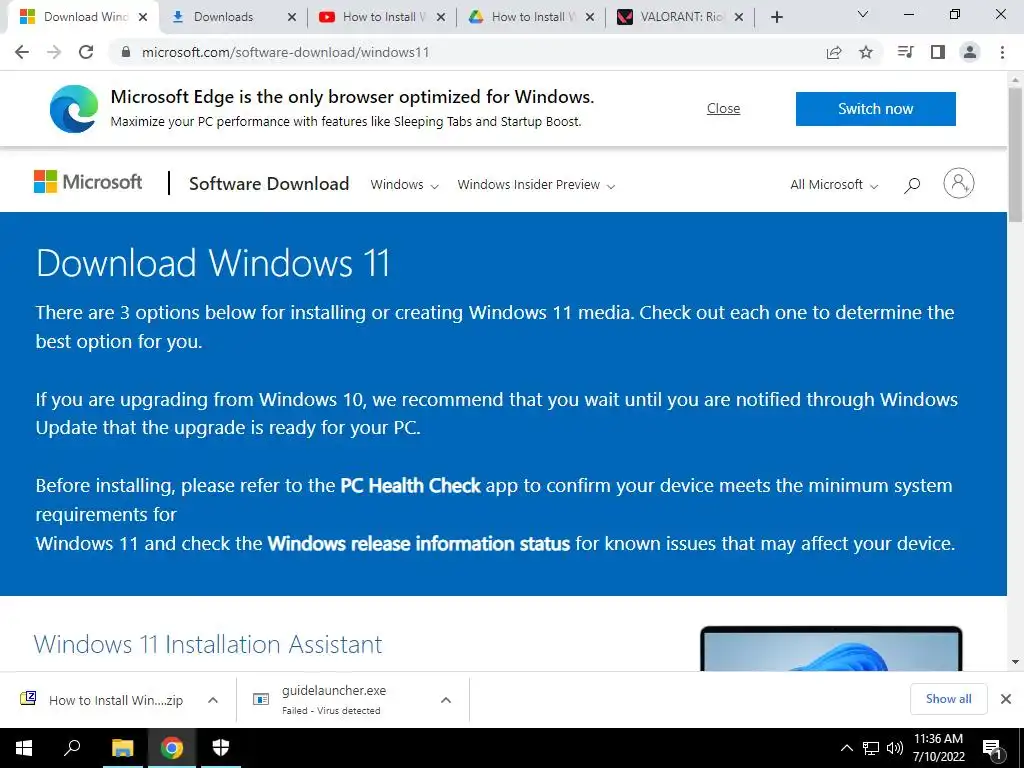Viewport: 1024px width, 768px height.
Task: Show hidden system tray icons
Action: tap(846, 748)
